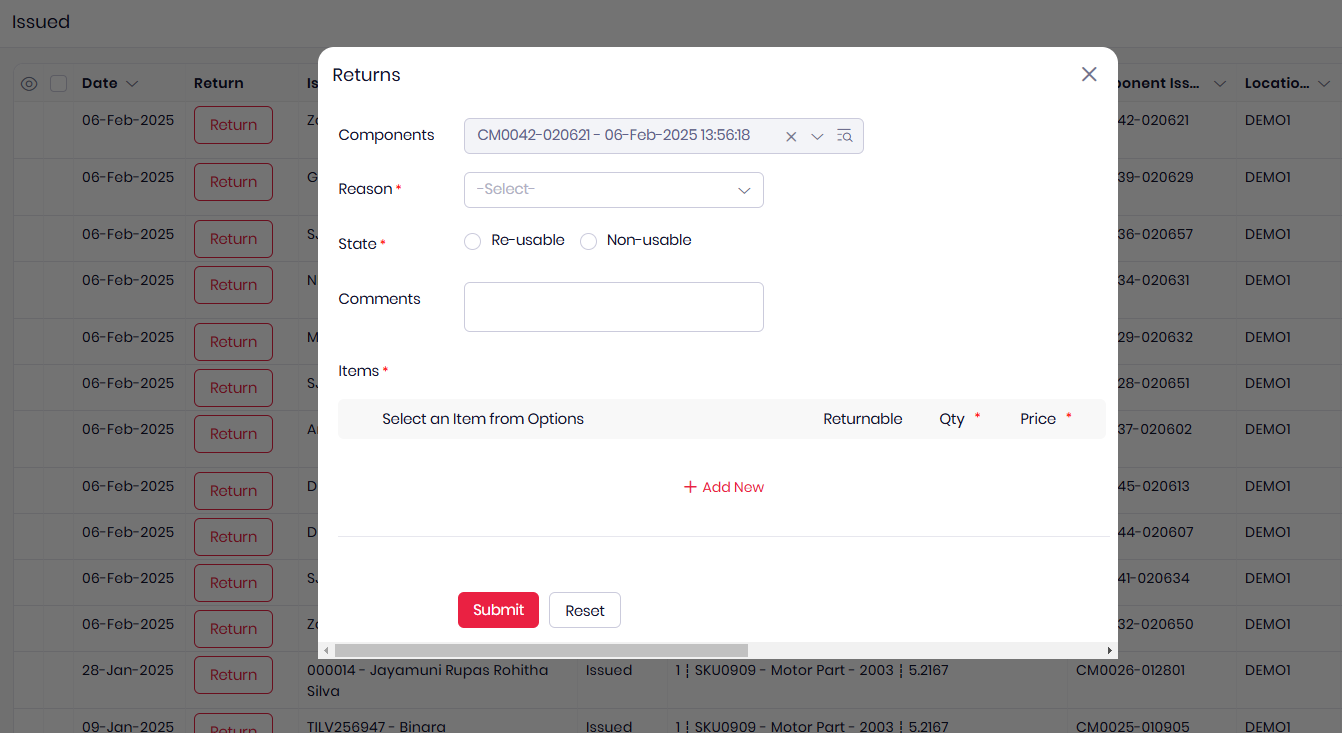The height and width of the screenshot is (733, 1342).
Task: Expand the Components dropdown chevron
Action: [x=817, y=137]
